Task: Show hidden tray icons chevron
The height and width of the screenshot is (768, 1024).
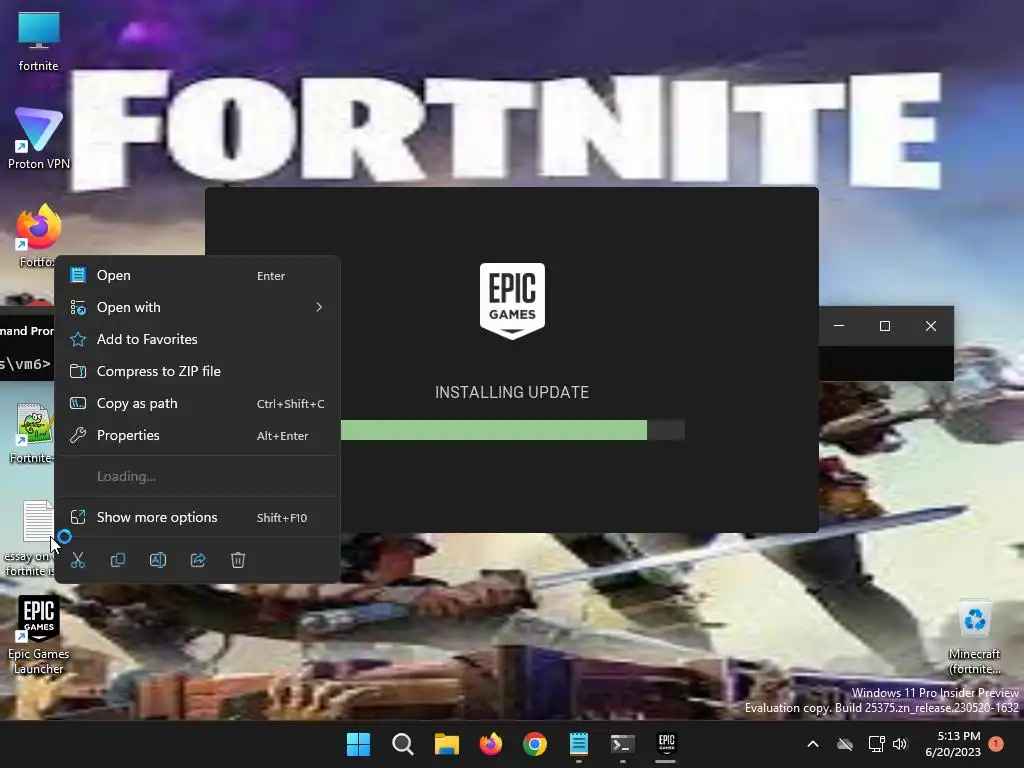Action: click(813, 744)
